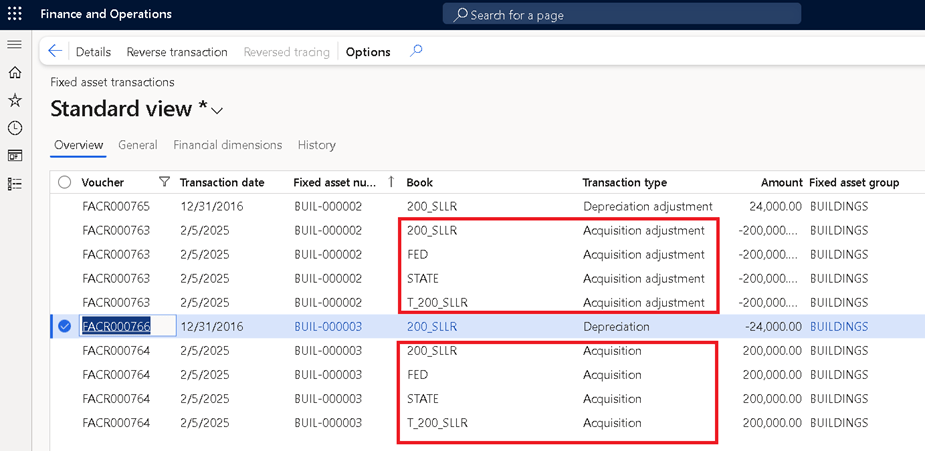Open the BUIL-000003 link in selected row
This screenshot has height=451, width=925.
(x=327, y=327)
